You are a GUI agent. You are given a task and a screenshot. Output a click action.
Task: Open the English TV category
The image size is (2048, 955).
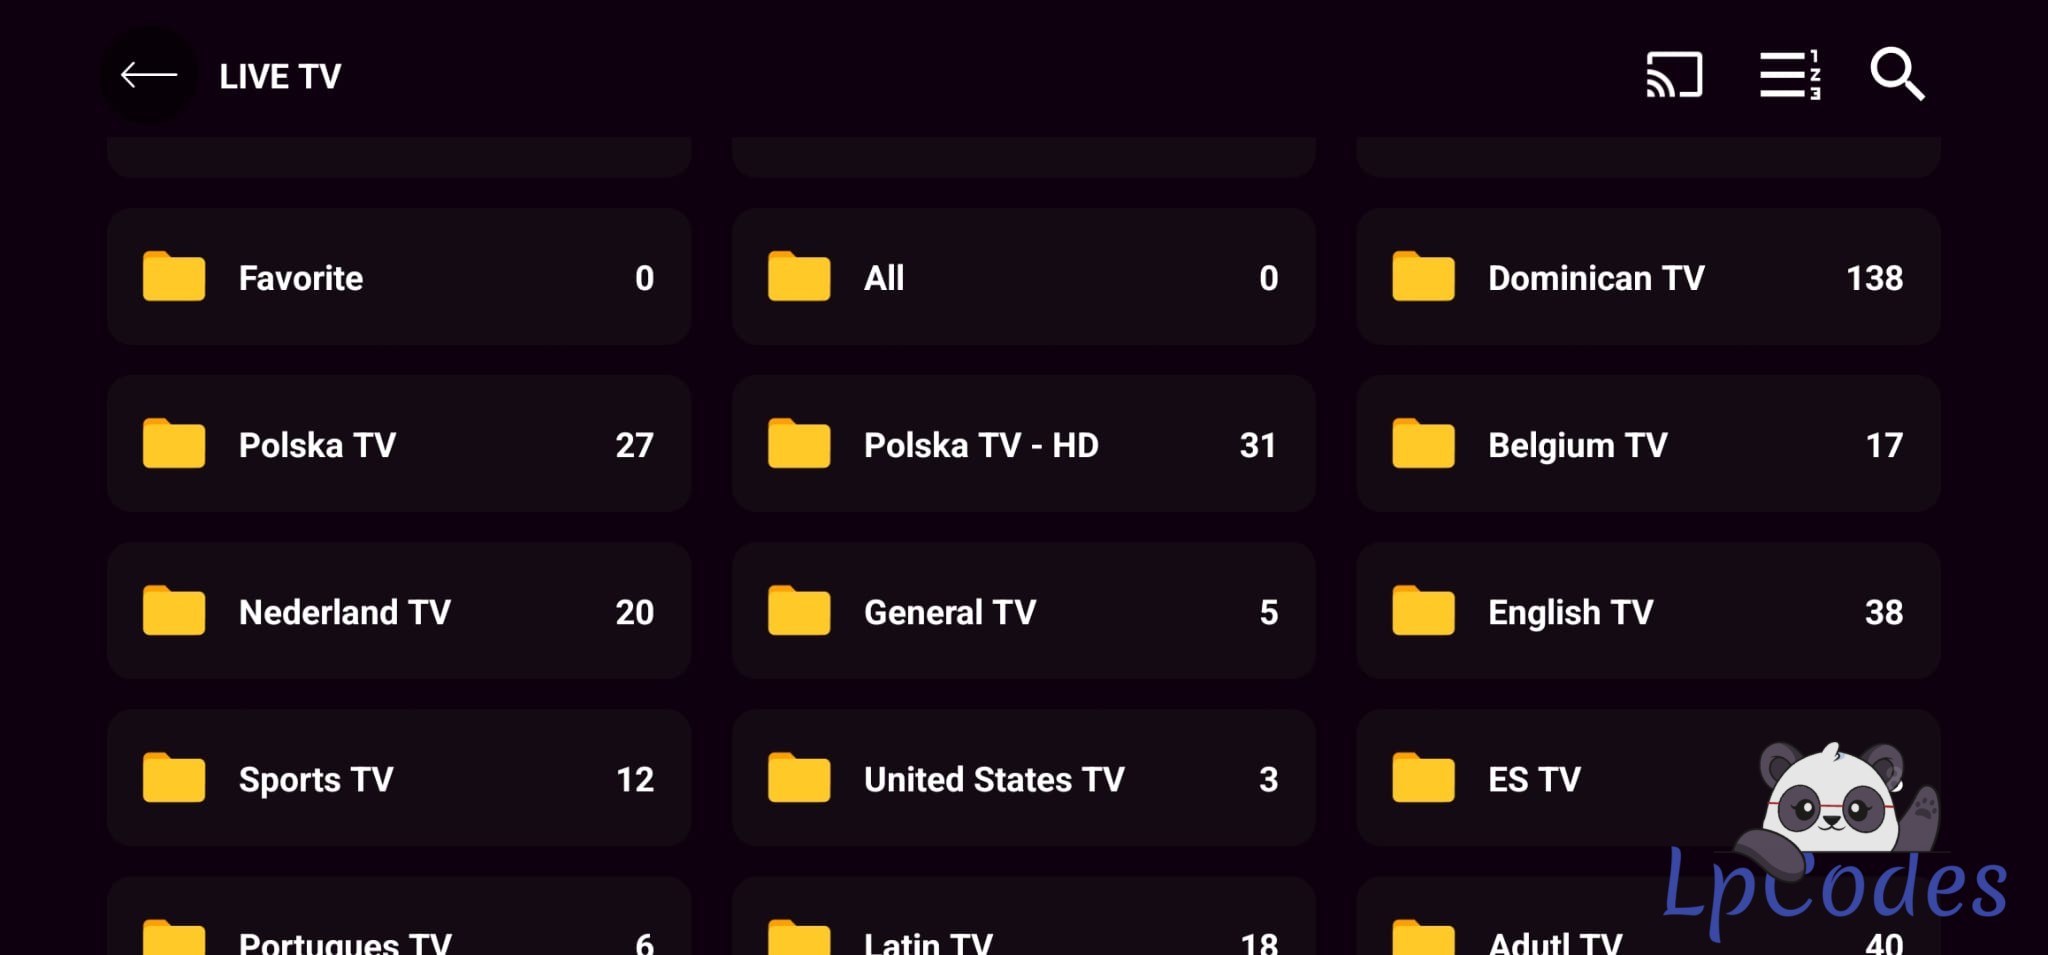[x=1647, y=611]
